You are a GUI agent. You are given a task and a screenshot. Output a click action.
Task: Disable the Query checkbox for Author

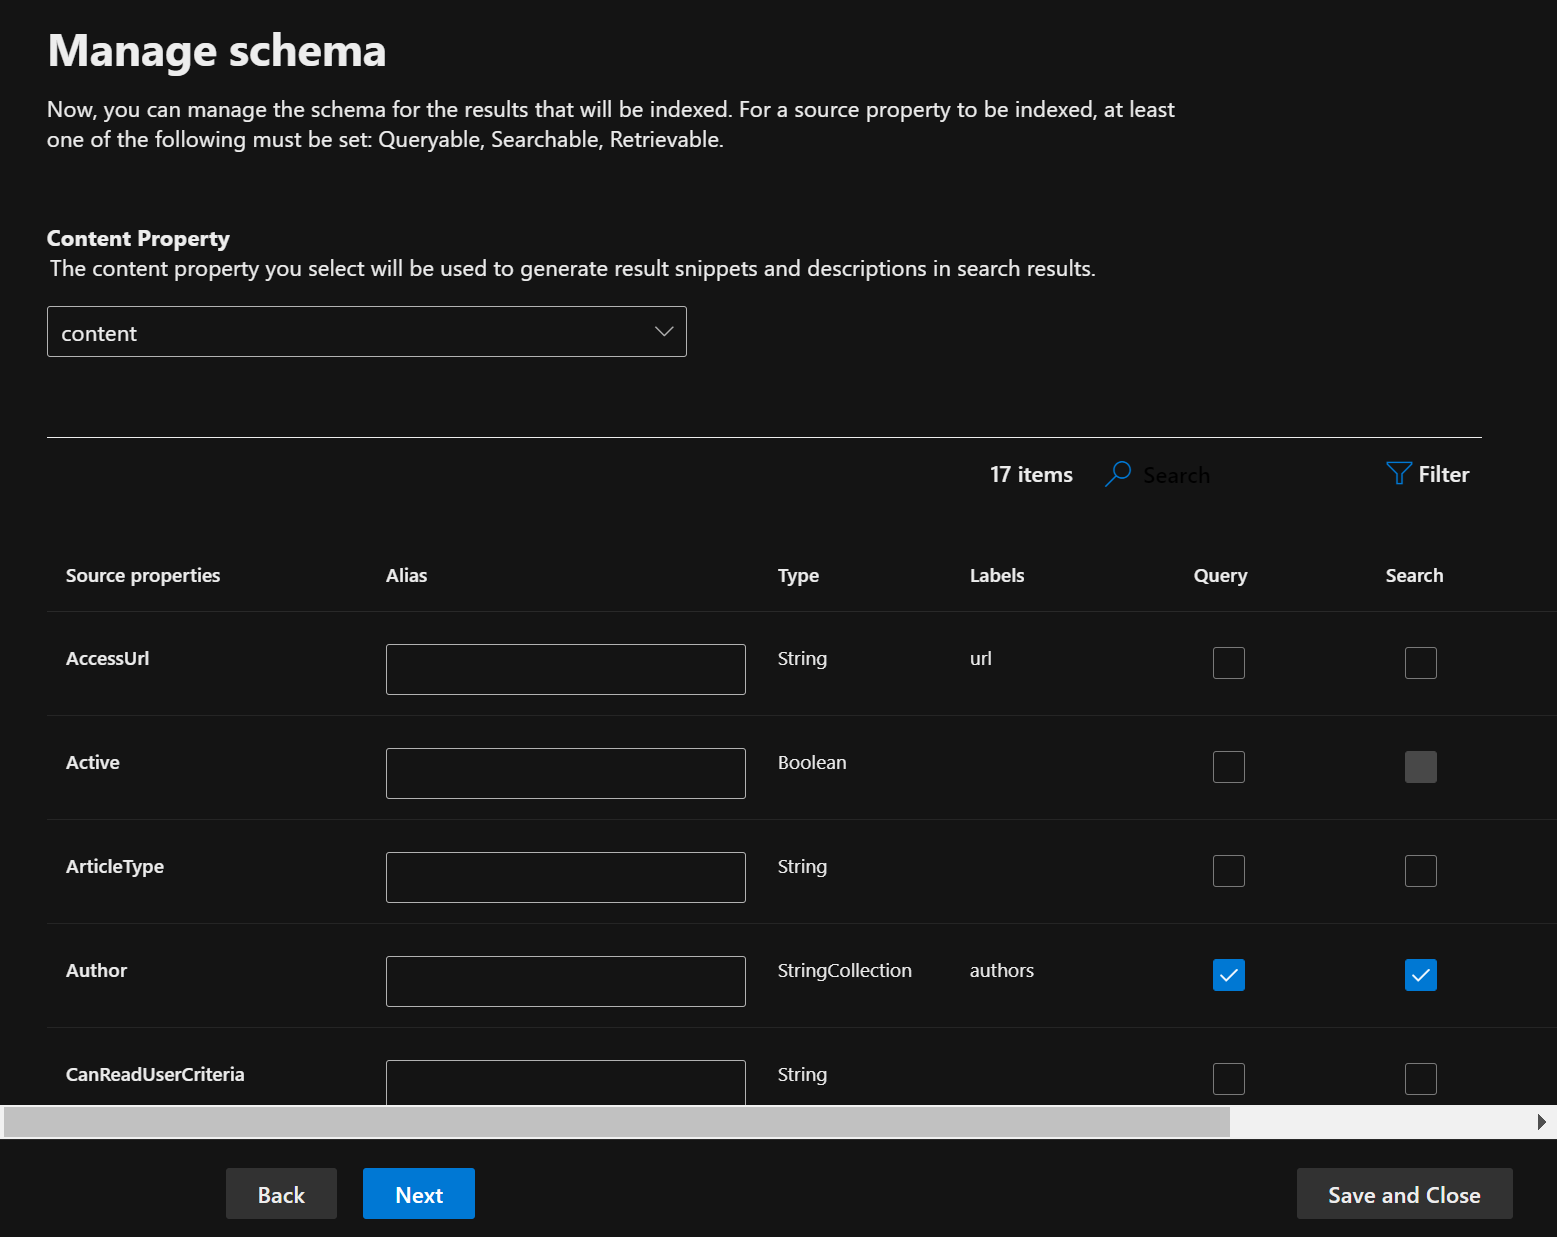[1229, 974]
